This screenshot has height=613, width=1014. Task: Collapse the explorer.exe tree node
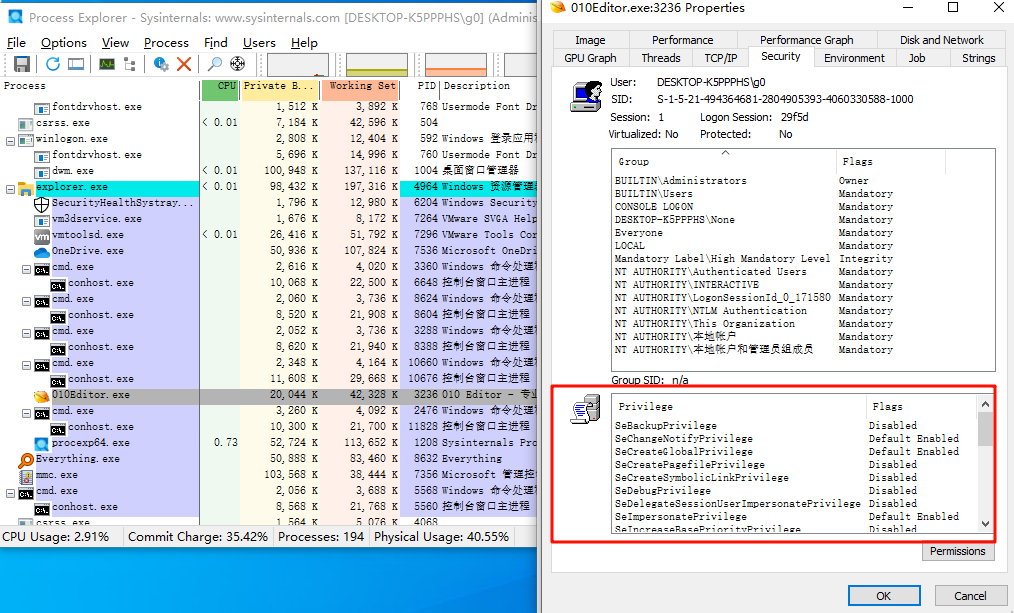pyautogui.click(x=10, y=189)
